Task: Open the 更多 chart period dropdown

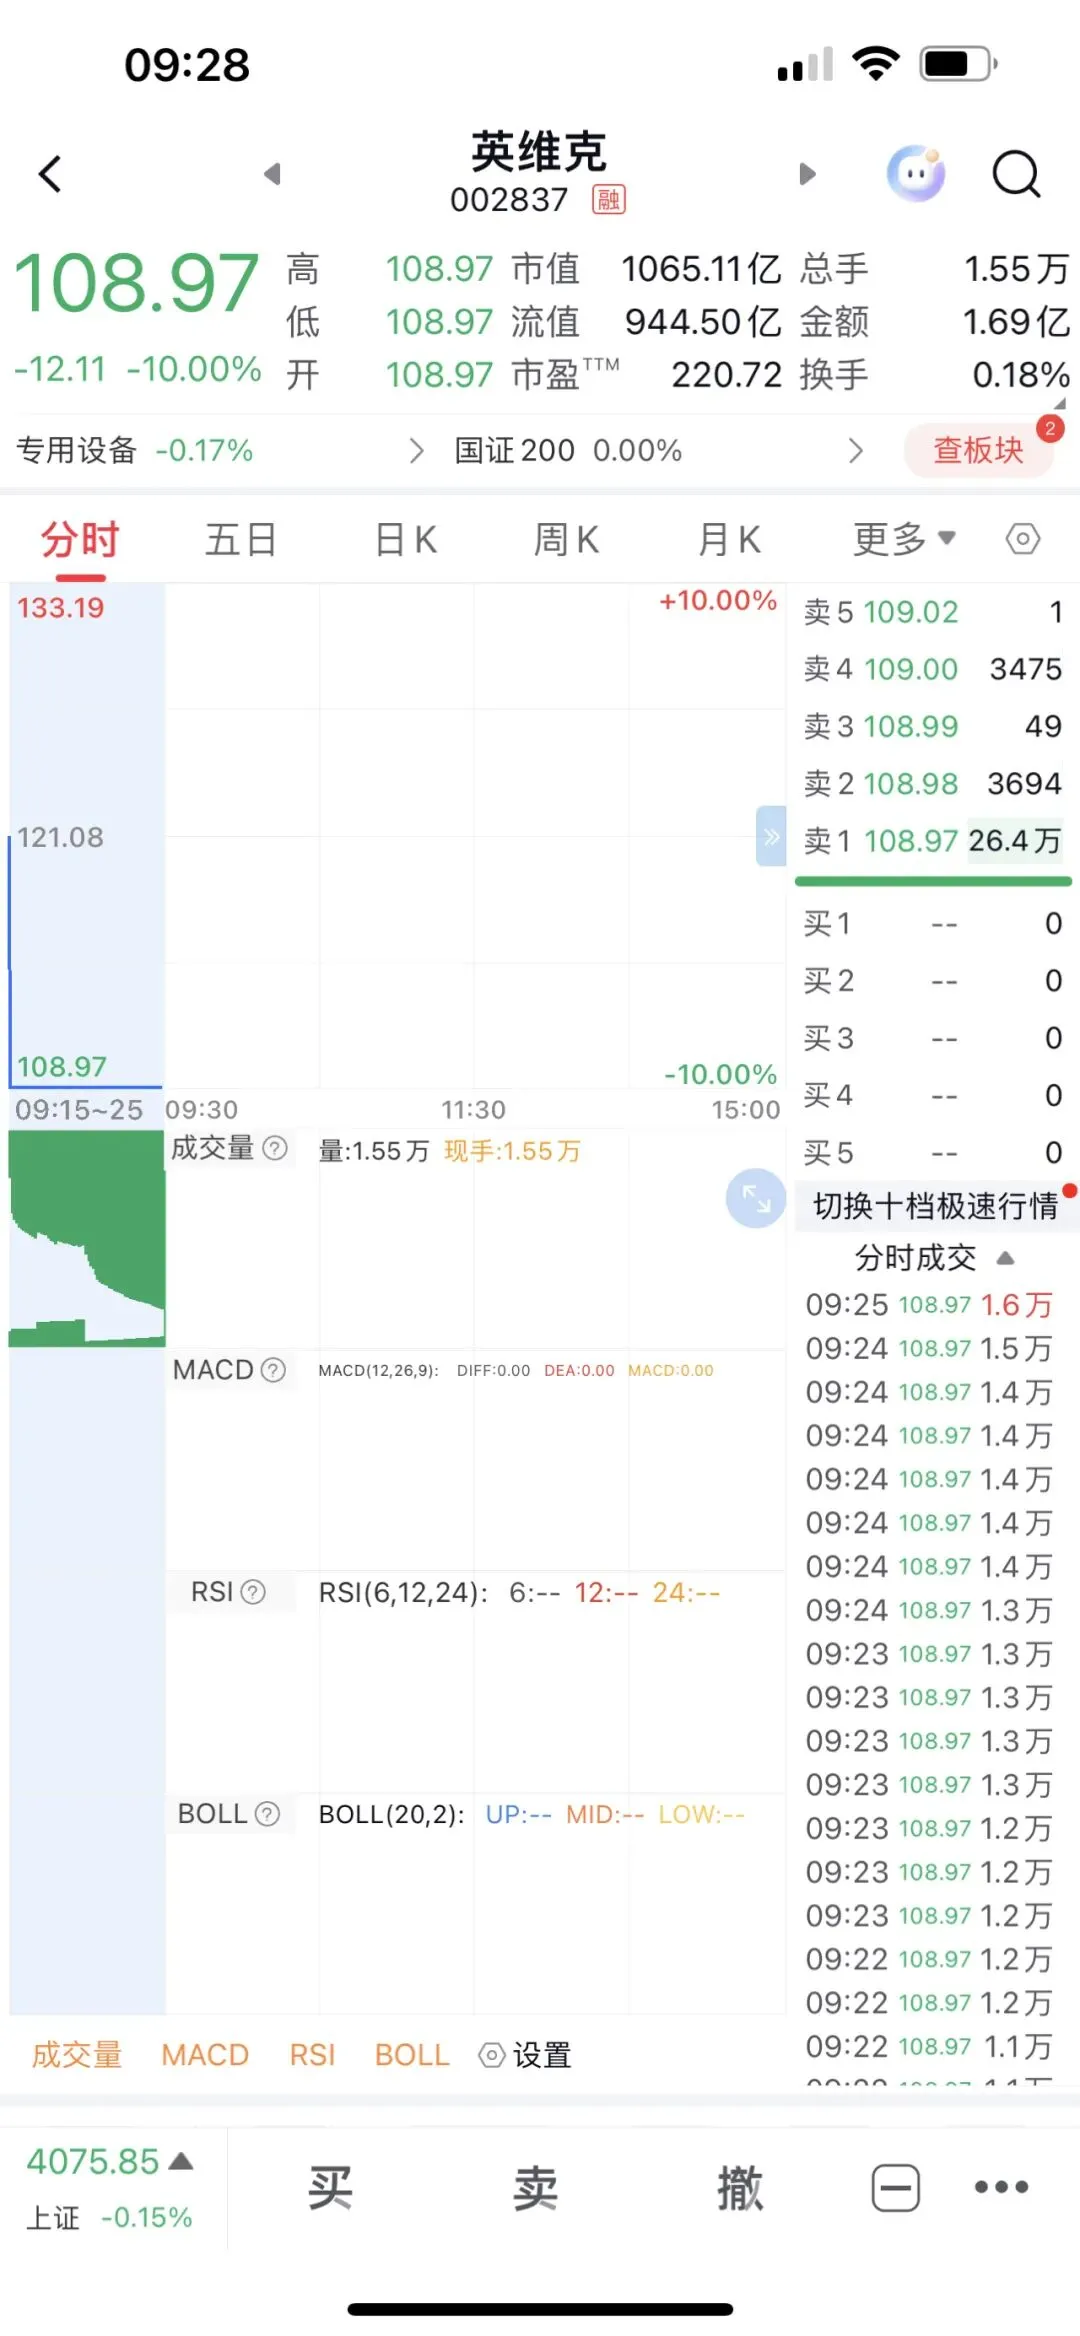Action: [904, 540]
